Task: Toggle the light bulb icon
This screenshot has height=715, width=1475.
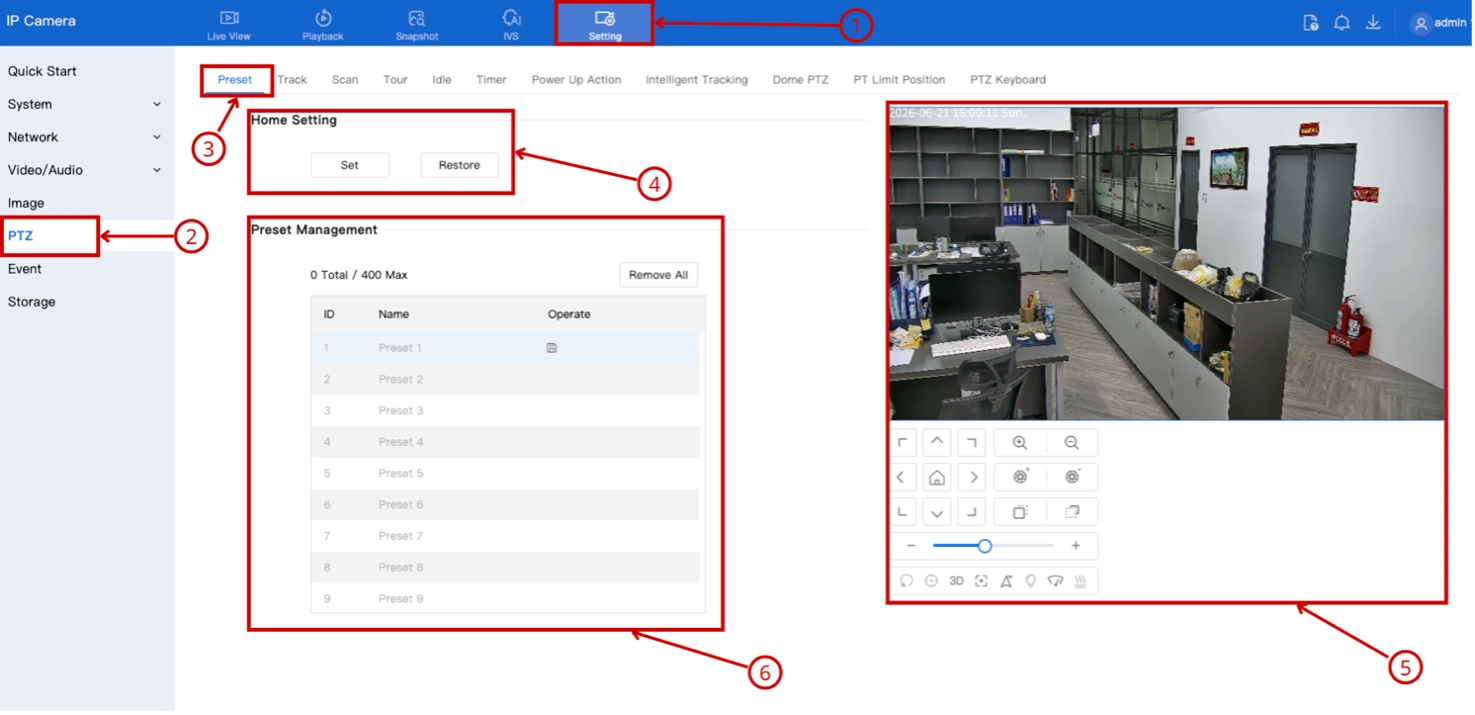Action: [1031, 581]
